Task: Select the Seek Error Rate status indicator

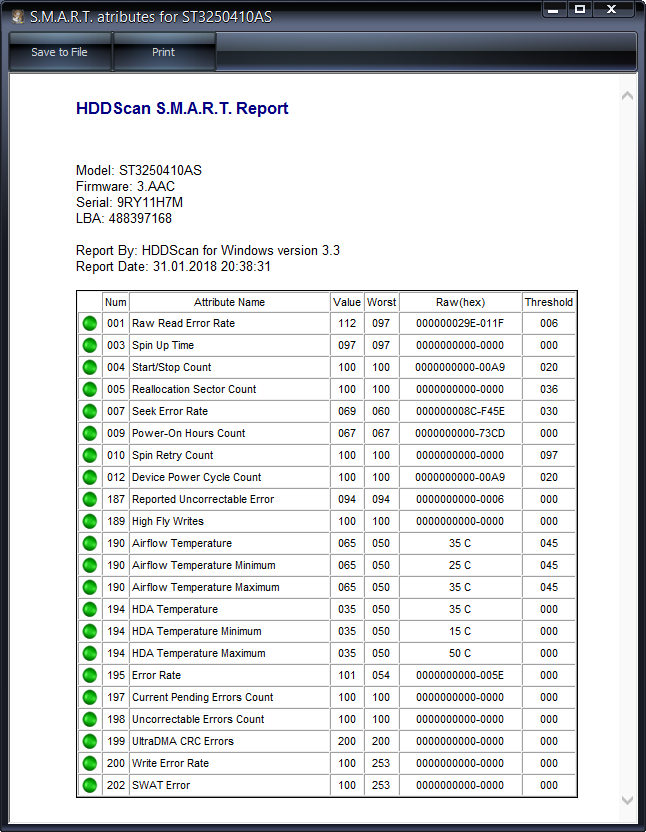Action: tap(89, 411)
